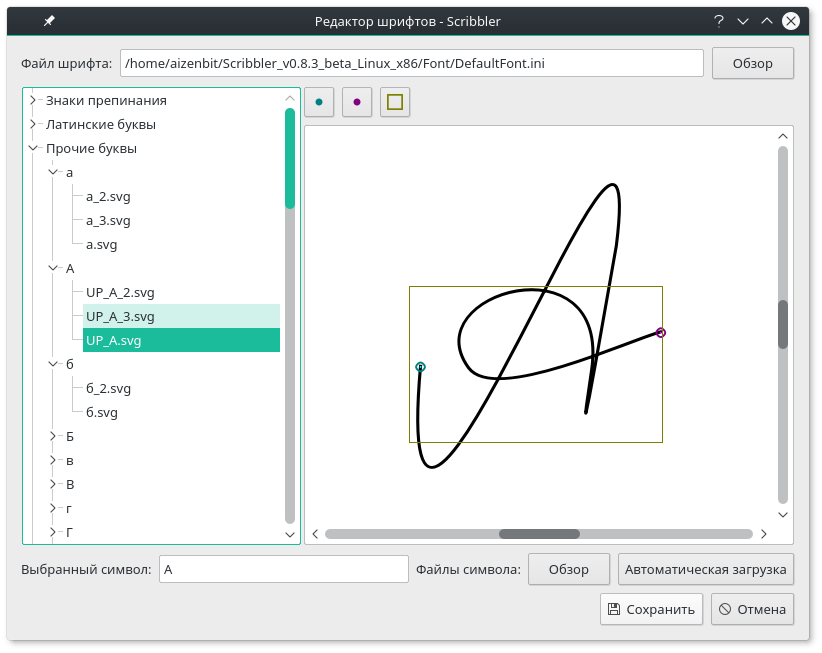Image resolution: width=822 pixels, height=653 pixels.
Task: Click the pin icon in title bar
Action: point(49,21)
